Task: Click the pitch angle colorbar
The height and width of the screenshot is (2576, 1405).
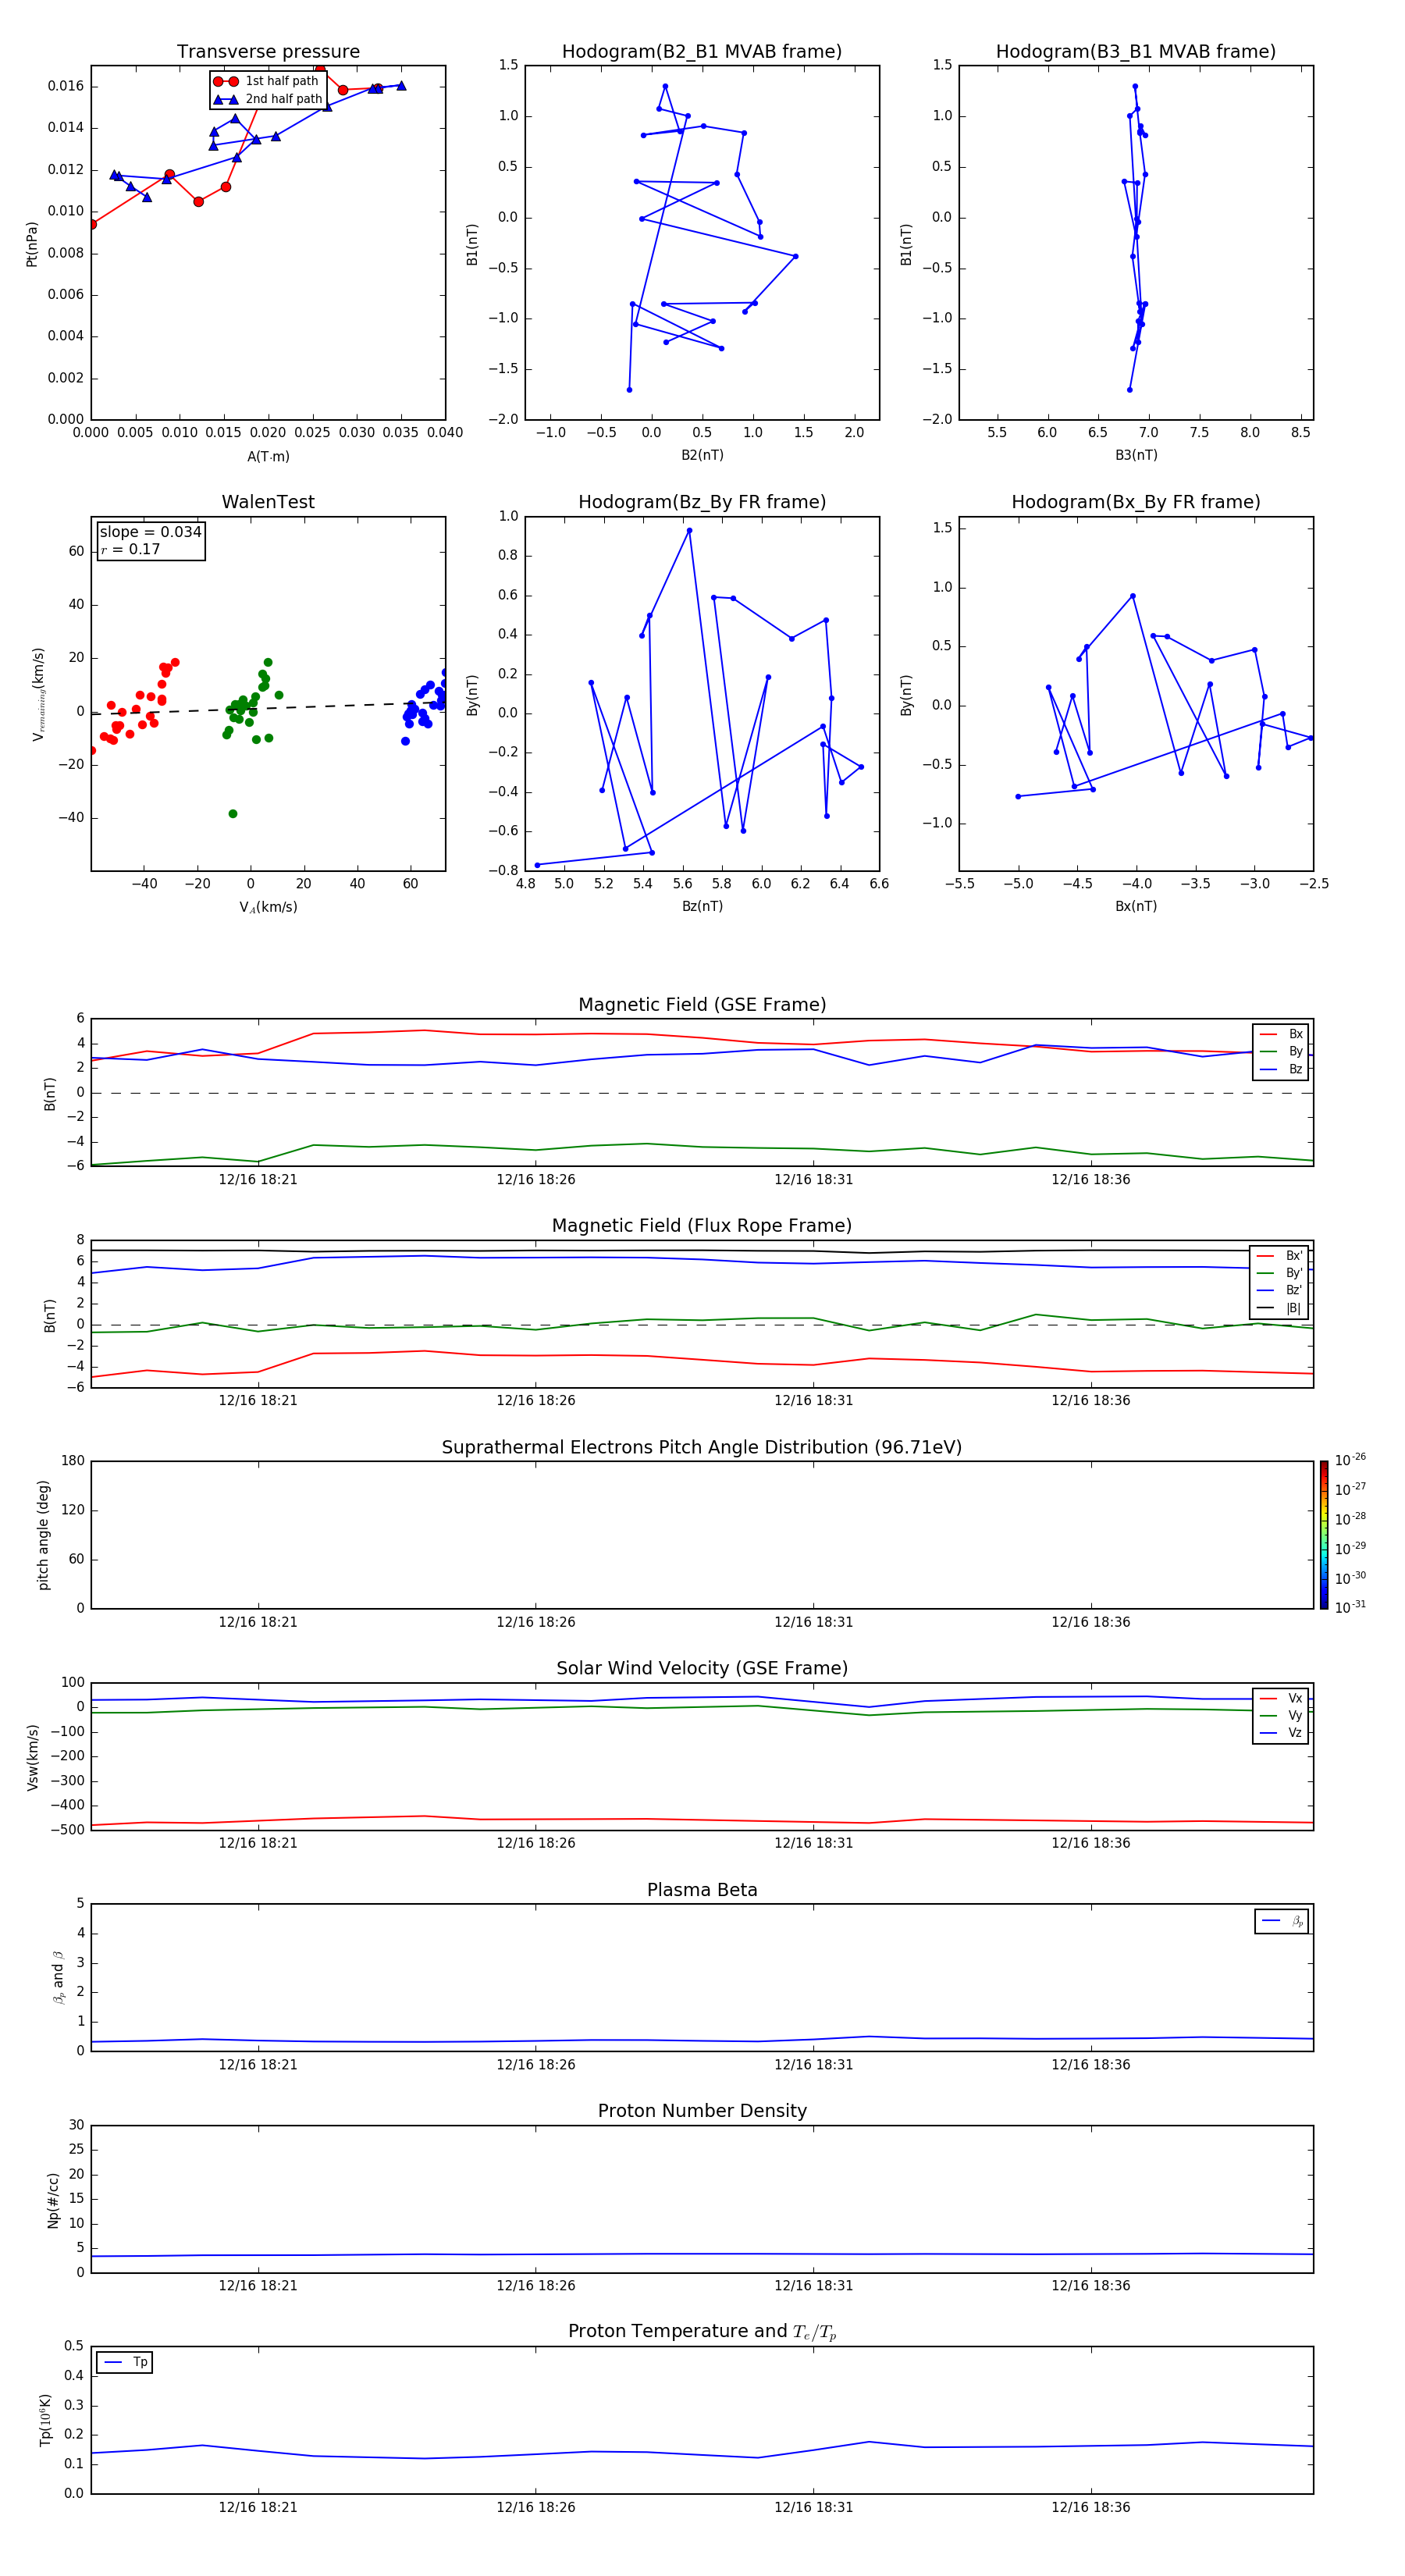Action: 1324,1535
